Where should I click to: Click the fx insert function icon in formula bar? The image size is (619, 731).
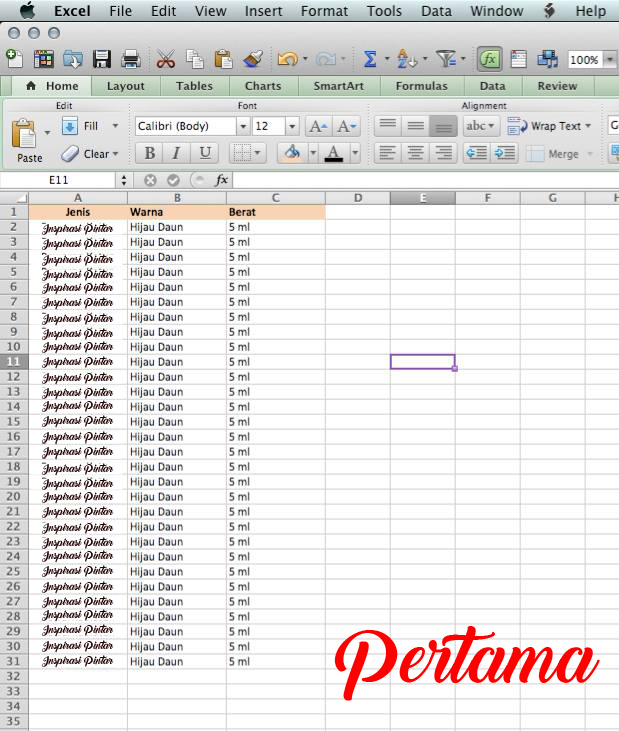pyautogui.click(x=221, y=180)
